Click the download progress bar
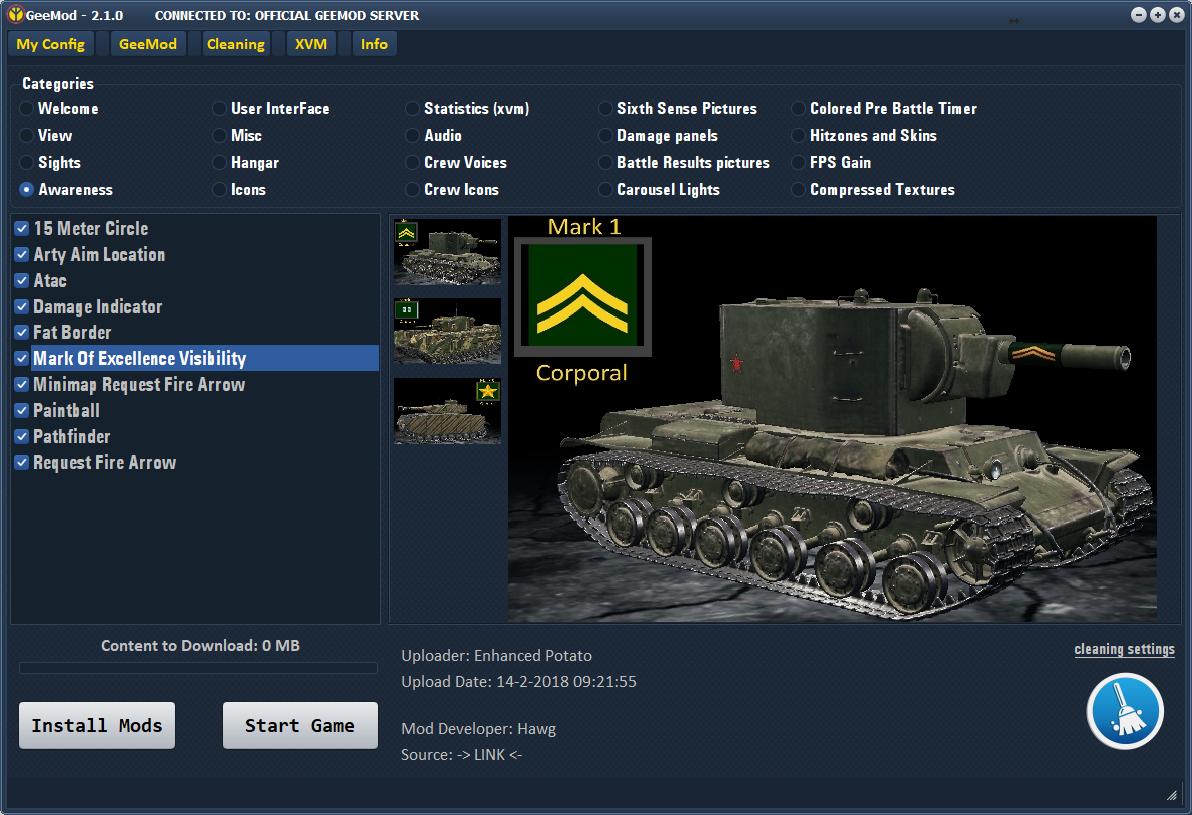This screenshot has height=815, width=1192. click(198, 668)
